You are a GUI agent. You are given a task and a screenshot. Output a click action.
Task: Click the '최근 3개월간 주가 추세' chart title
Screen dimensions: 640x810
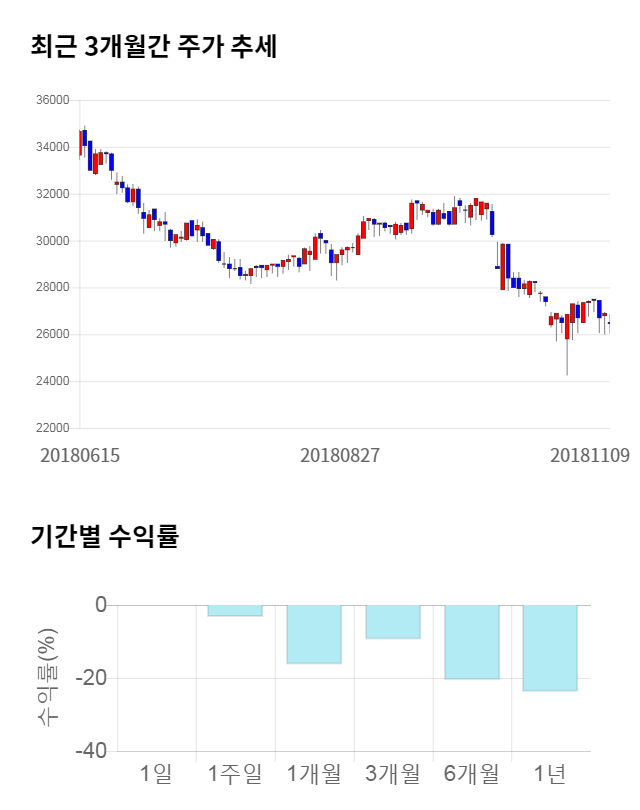153,47
